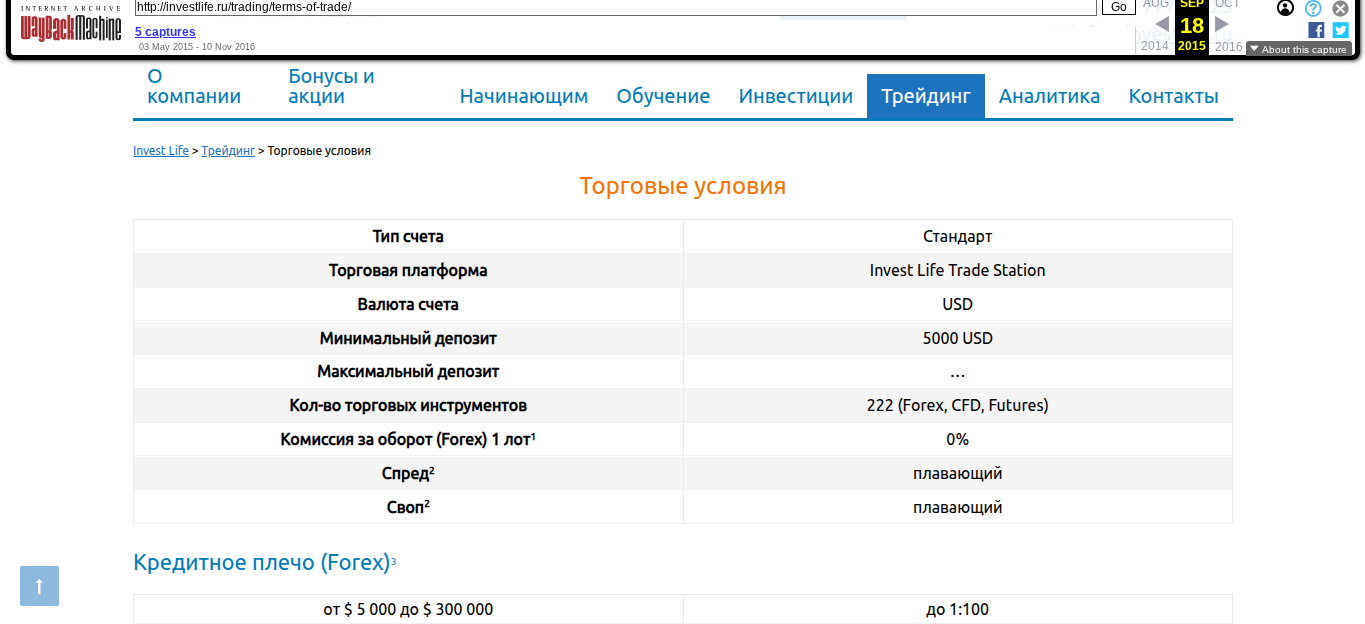Open the Обучение menu item
Image resolution: width=1365 pixels, height=624 pixels.
[x=663, y=95]
